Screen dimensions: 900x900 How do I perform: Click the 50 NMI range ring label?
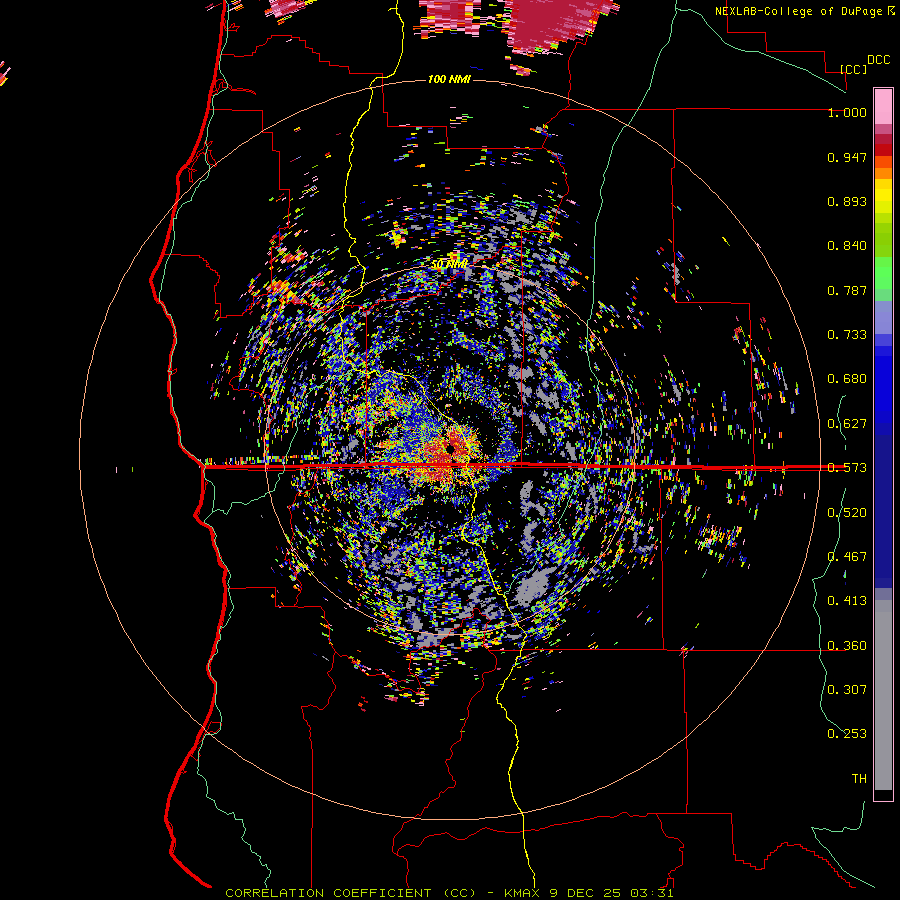449,264
